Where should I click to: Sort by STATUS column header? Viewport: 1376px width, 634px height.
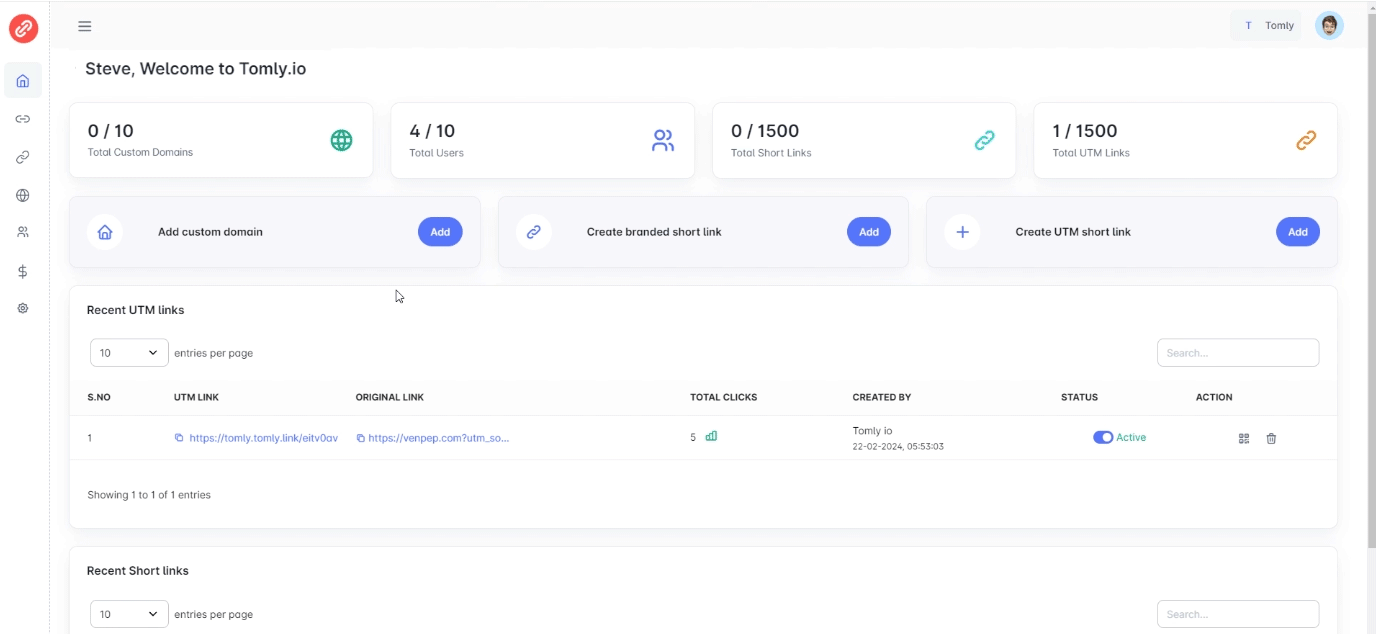coord(1080,397)
